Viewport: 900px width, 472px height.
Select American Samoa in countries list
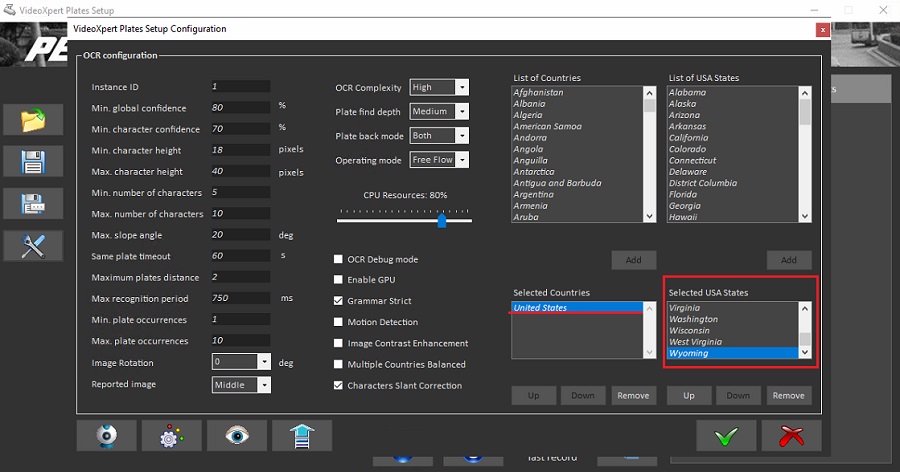coord(577,126)
